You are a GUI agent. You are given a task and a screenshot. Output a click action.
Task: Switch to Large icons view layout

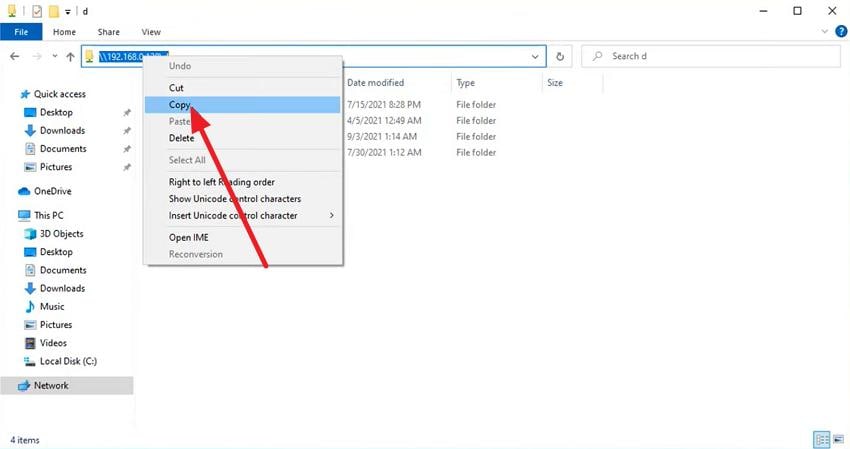839,439
